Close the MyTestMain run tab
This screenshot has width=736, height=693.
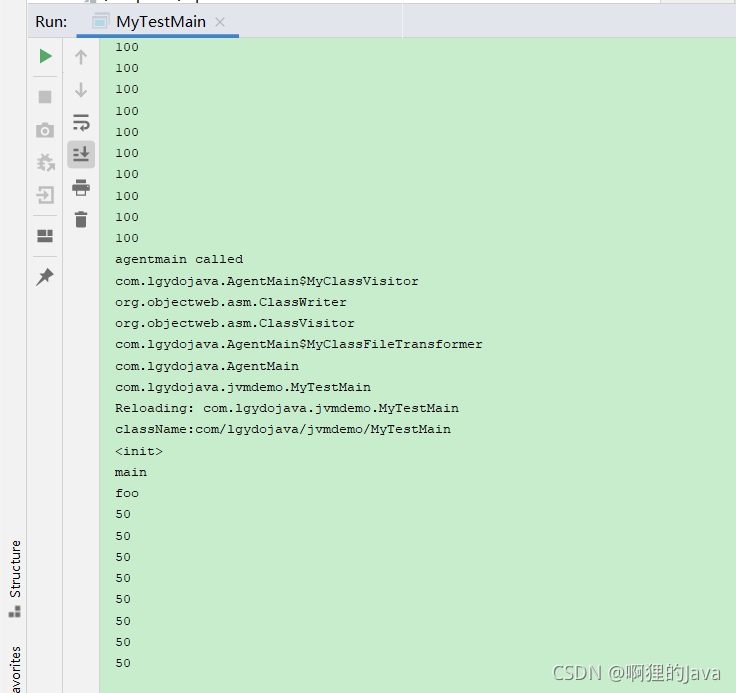click(220, 22)
